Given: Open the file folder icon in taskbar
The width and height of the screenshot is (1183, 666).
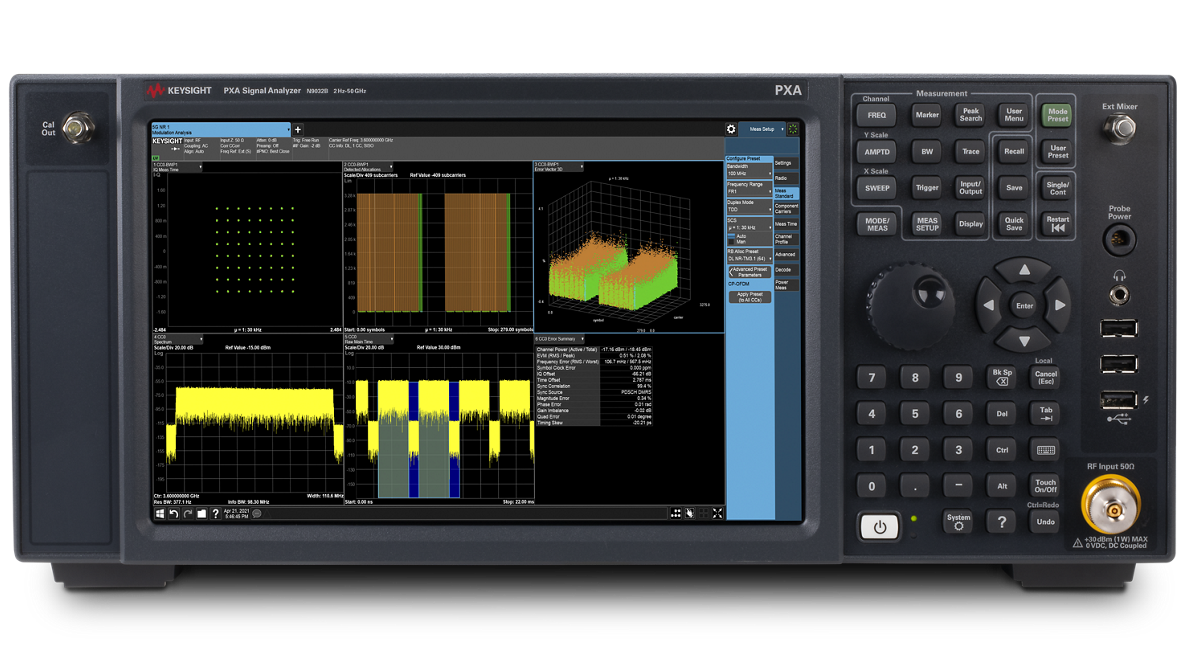Looking at the screenshot, I should click(x=201, y=513).
